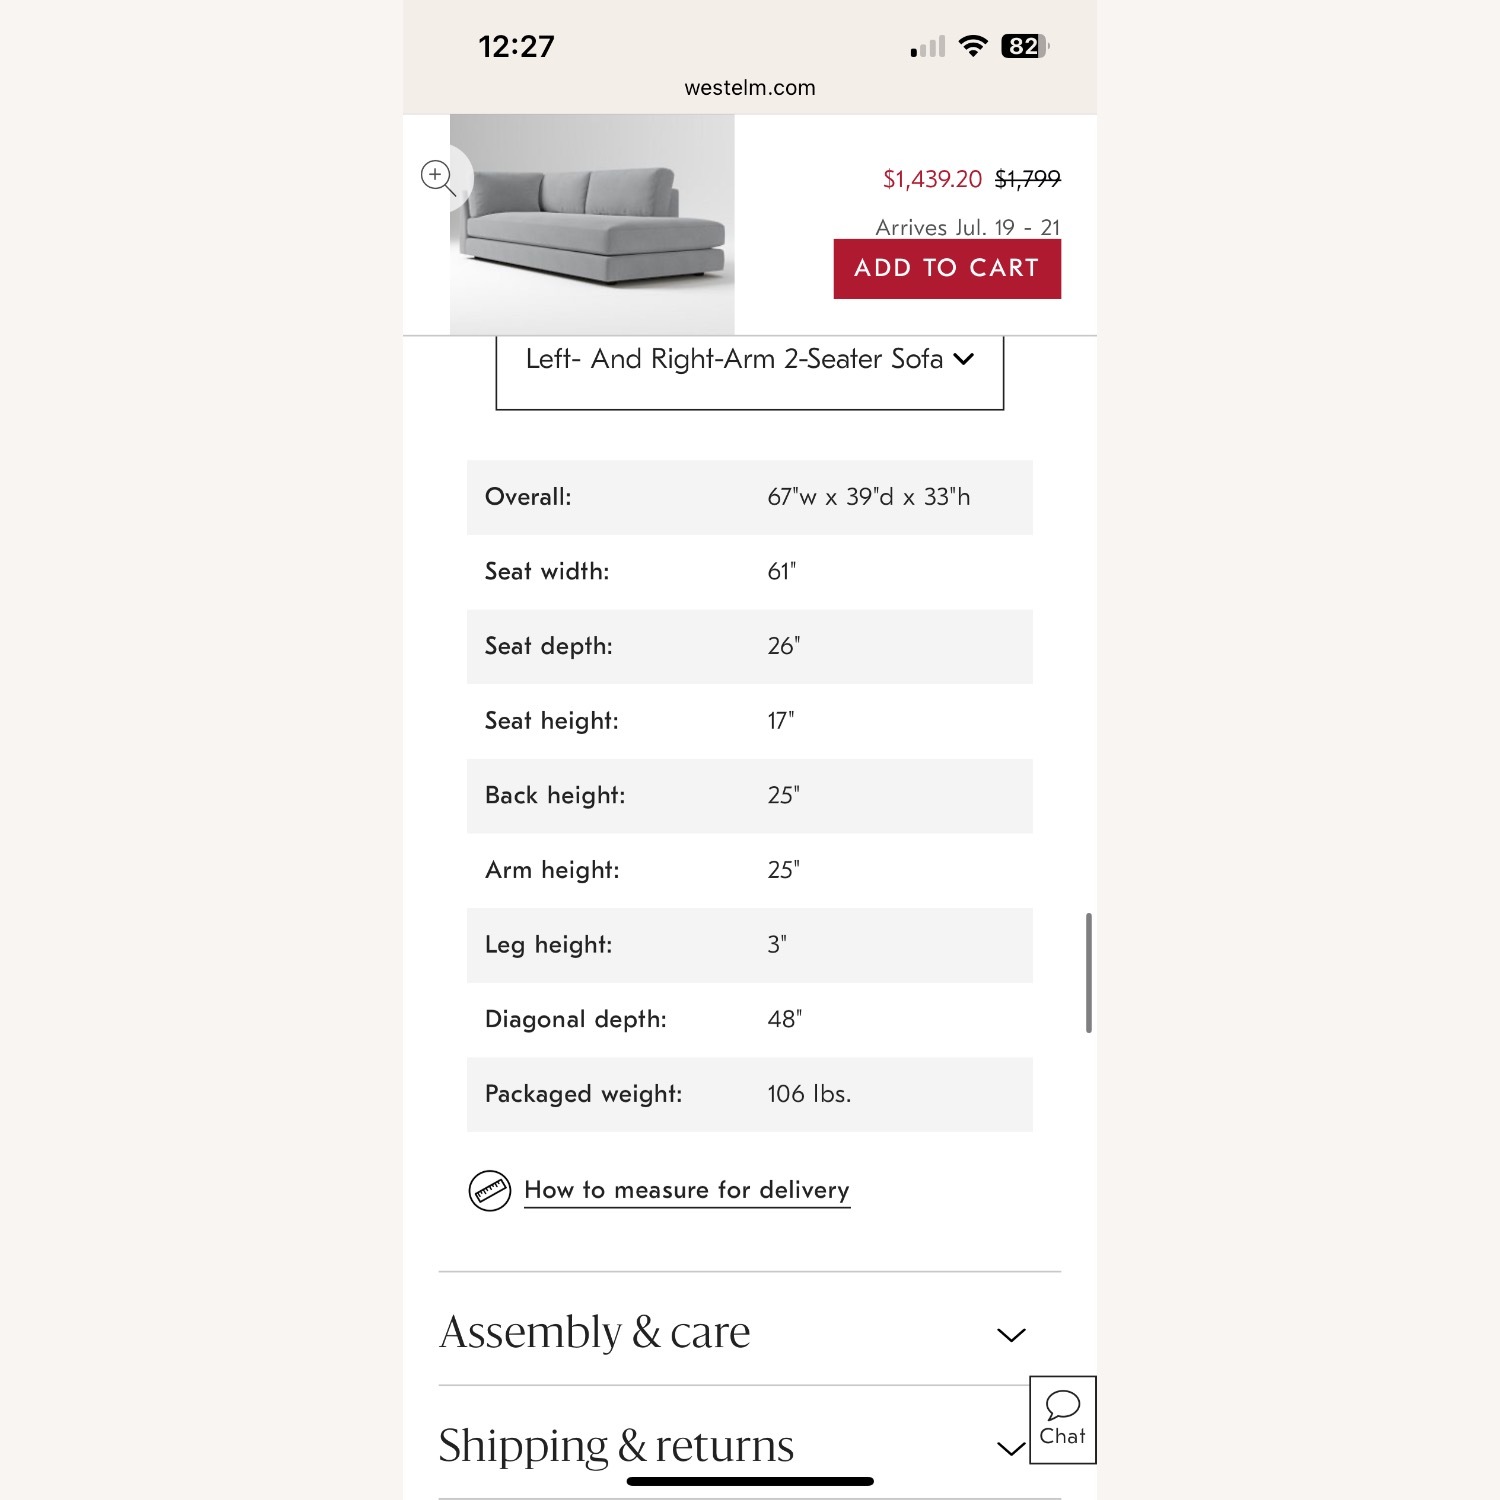The height and width of the screenshot is (1500, 1500).
Task: Click the ruler icon beside measuring guide
Action: tap(490, 1191)
